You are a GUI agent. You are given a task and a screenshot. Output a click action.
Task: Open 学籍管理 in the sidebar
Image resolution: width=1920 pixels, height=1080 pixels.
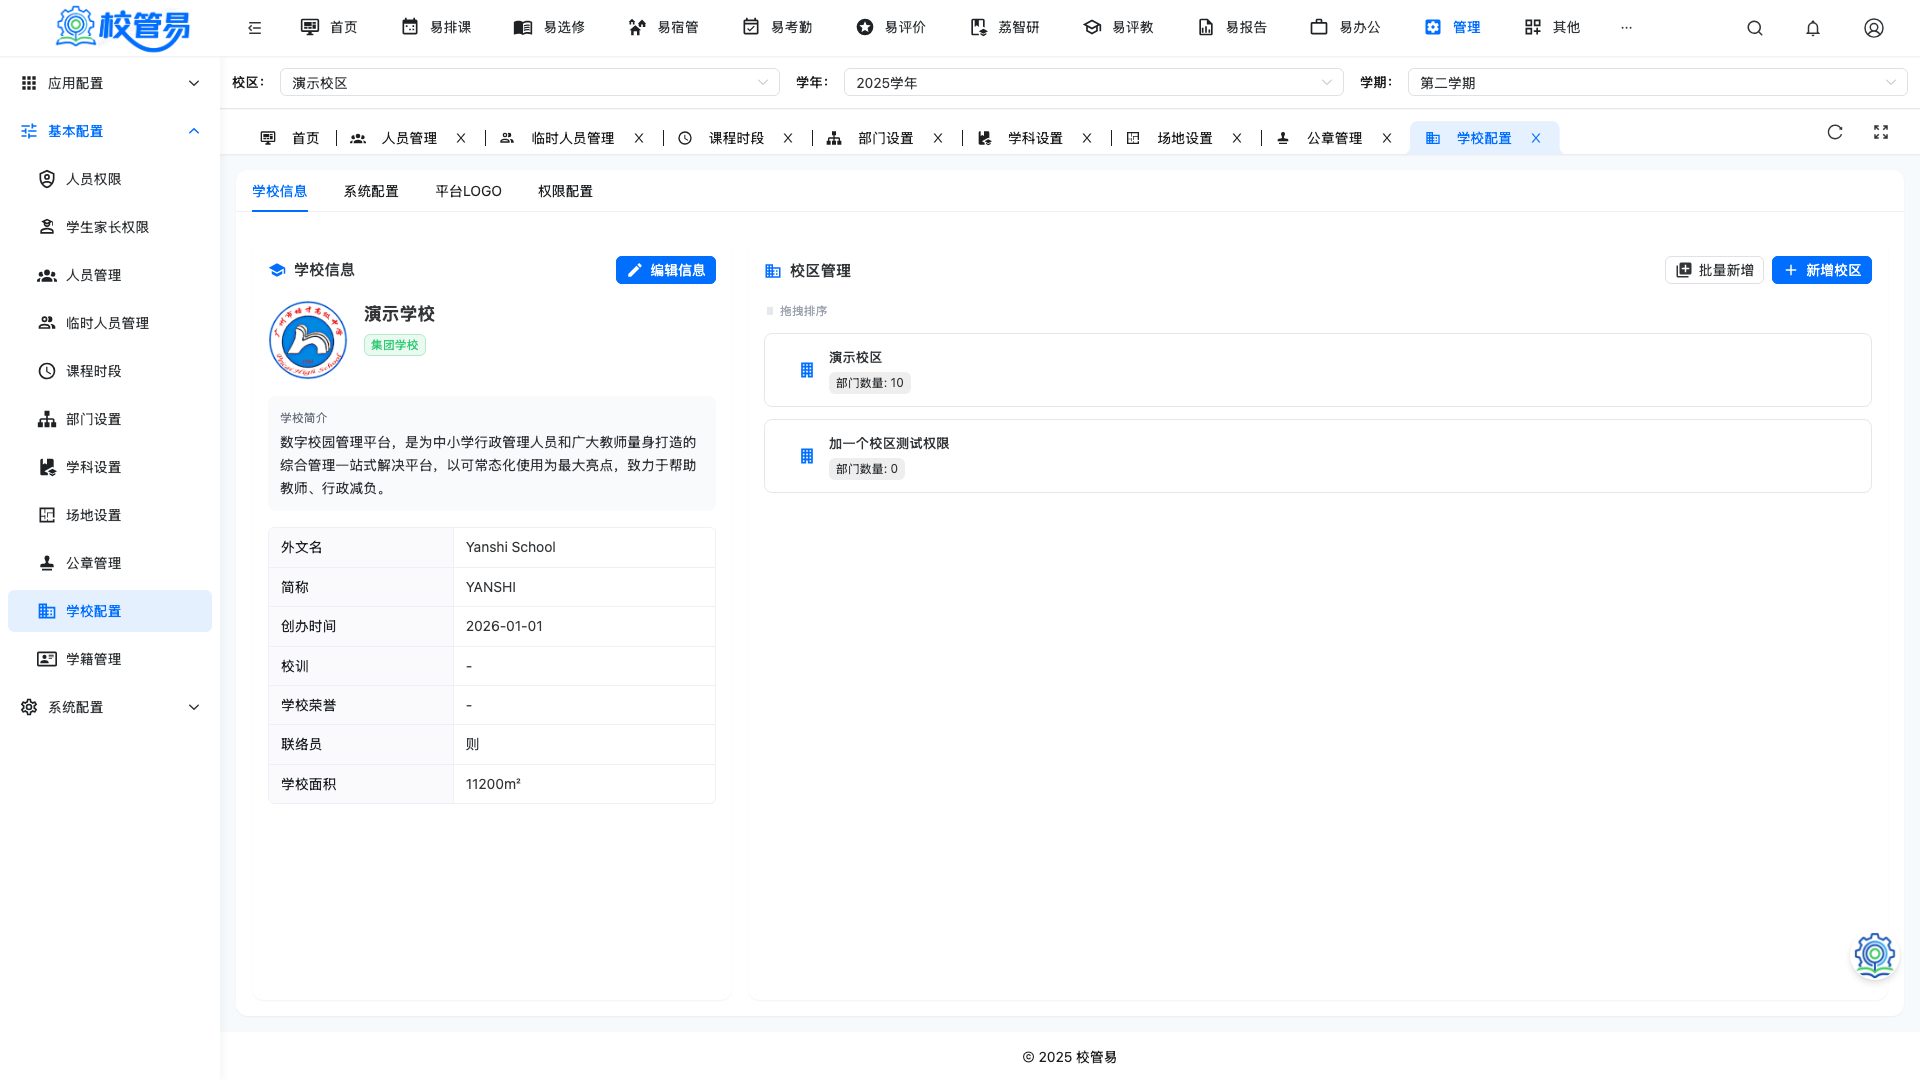pyautogui.click(x=110, y=659)
